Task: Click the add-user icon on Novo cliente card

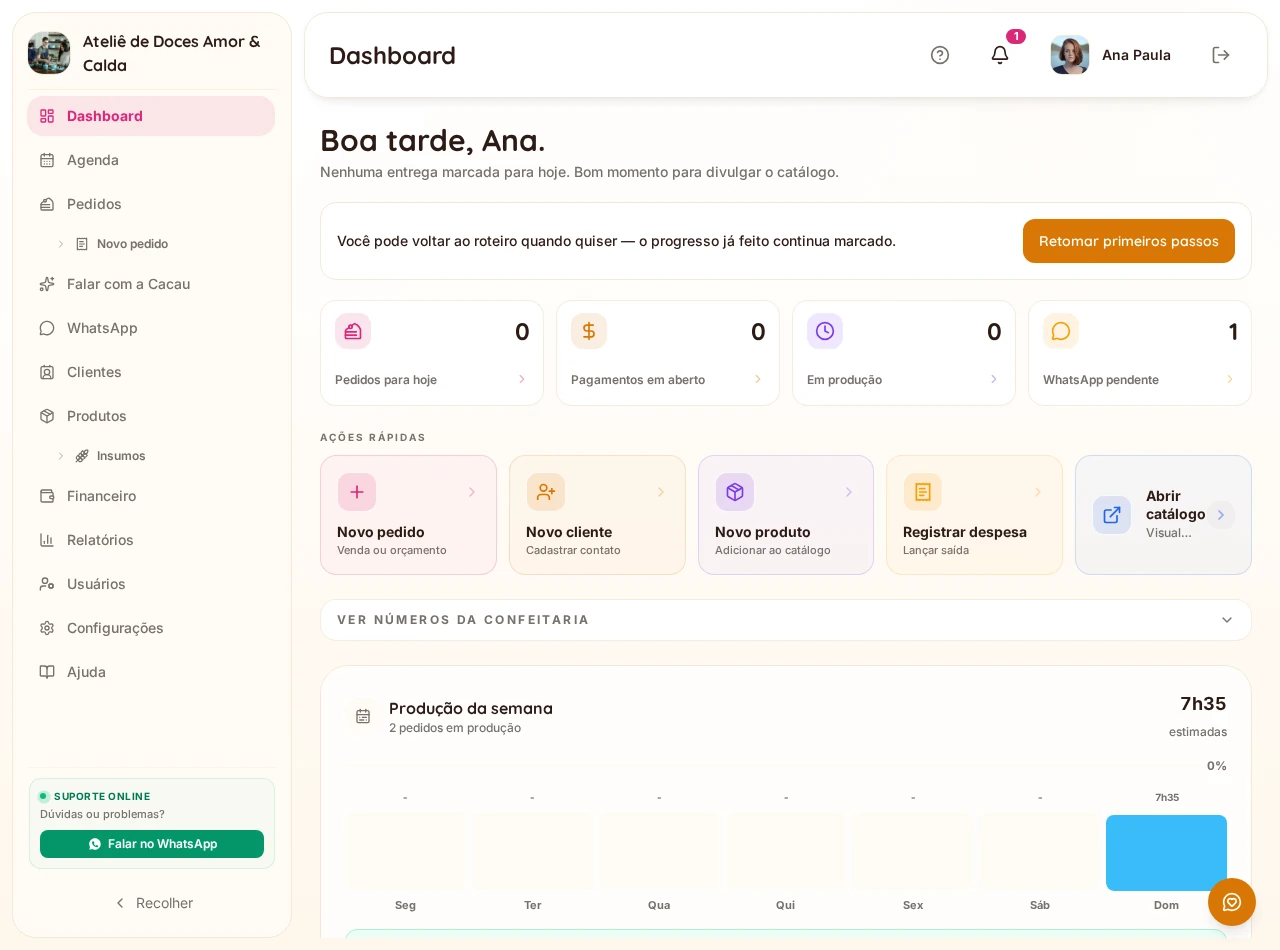Action: coord(546,492)
